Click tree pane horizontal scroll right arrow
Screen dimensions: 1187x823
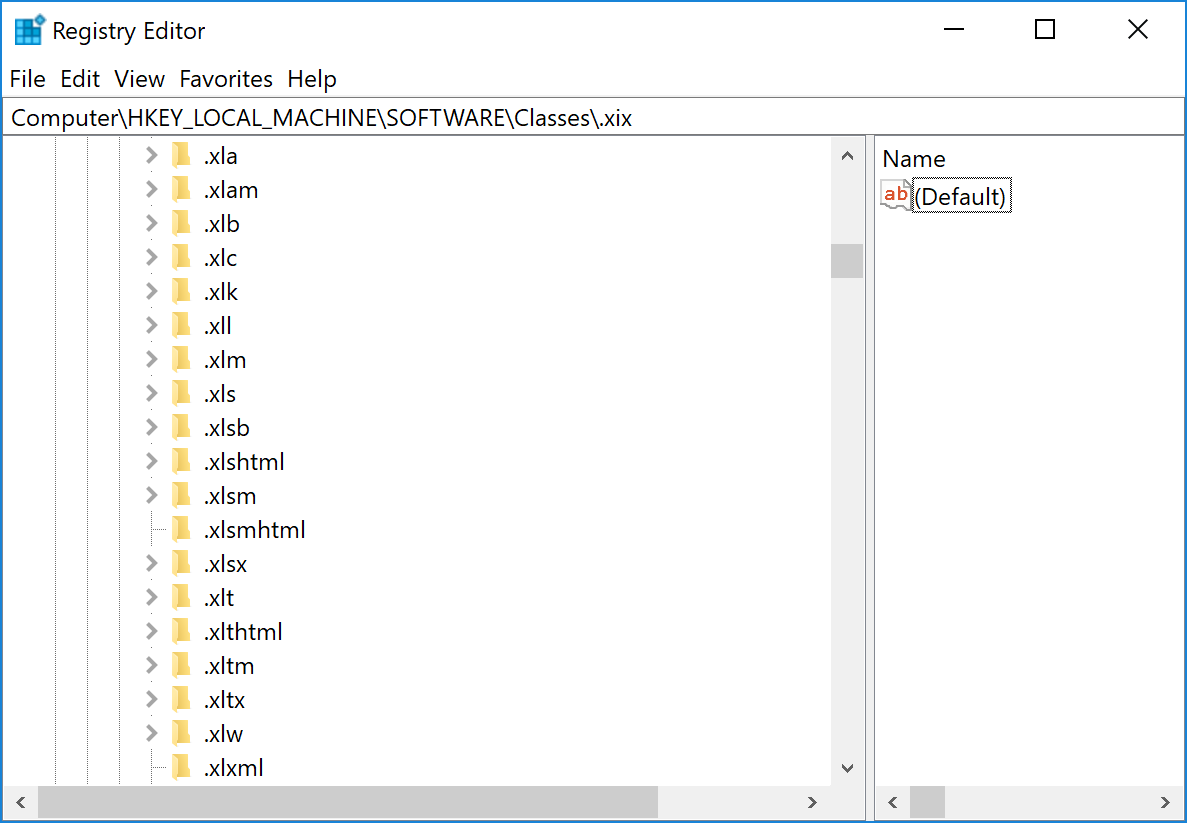pos(812,803)
